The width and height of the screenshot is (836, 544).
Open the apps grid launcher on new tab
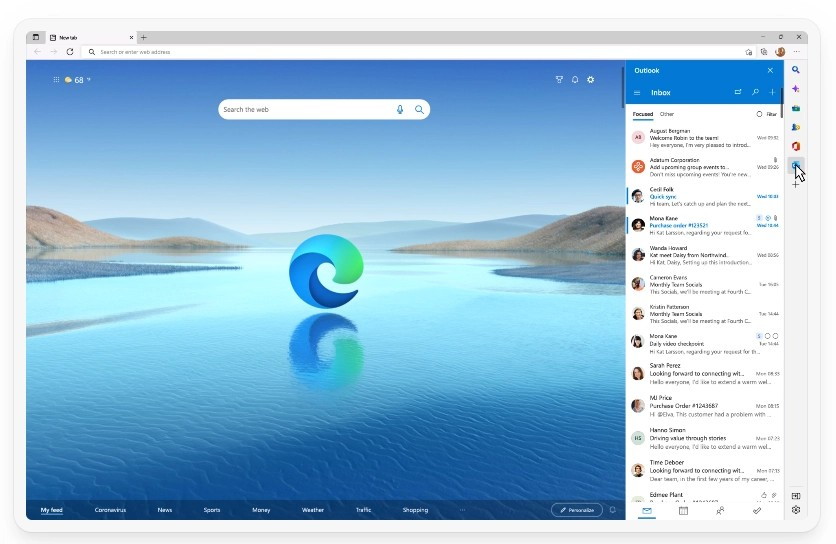tap(56, 80)
